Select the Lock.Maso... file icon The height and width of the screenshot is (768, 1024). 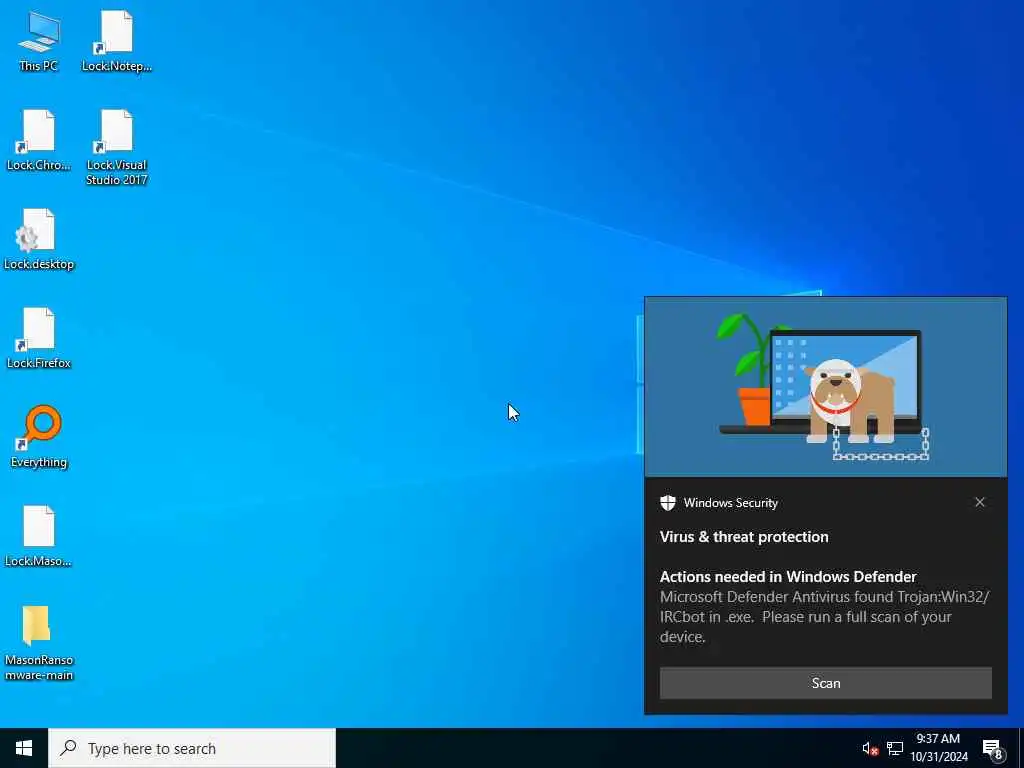[x=39, y=537]
